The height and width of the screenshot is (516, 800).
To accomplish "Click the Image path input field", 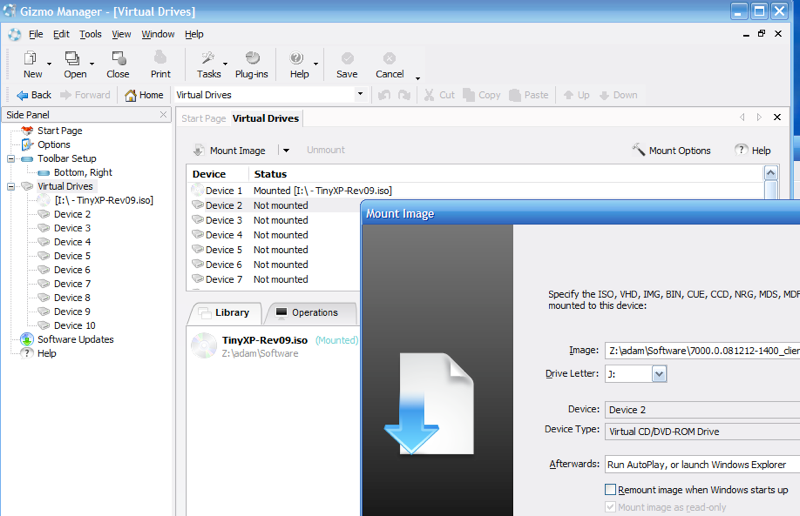I will [700, 350].
